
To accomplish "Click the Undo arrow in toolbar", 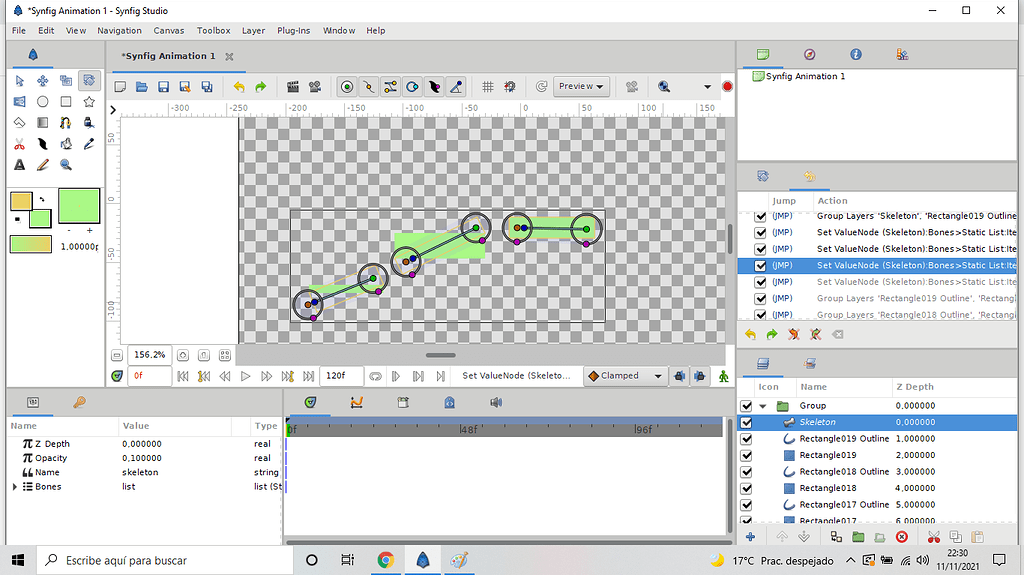I will coord(239,87).
